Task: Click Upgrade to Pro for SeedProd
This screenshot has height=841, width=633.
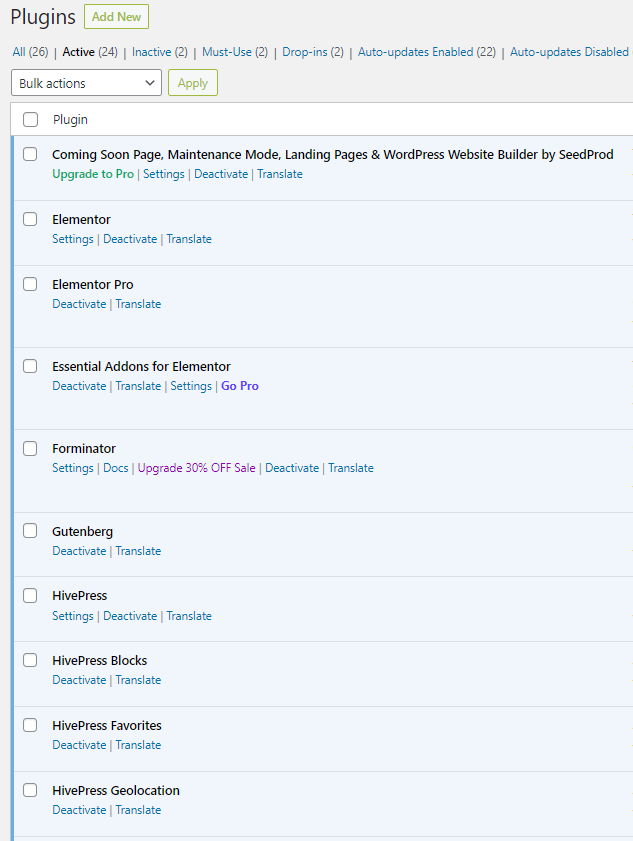Action: click(x=93, y=174)
